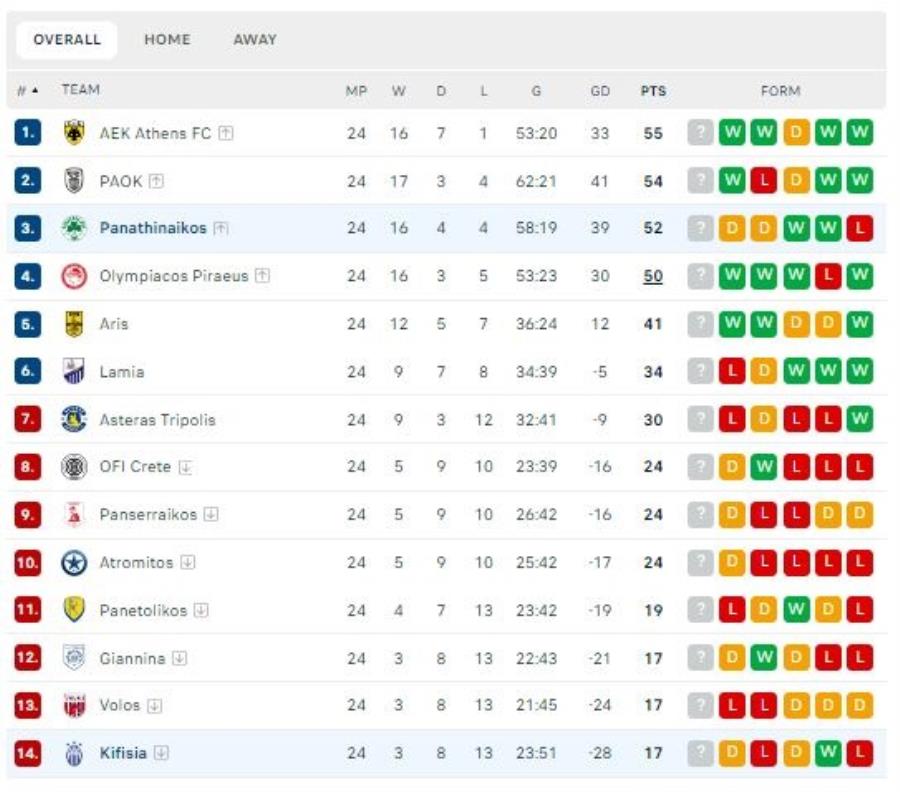Switch to the AWAY standings tab
900x792 pixels.
tap(255, 40)
